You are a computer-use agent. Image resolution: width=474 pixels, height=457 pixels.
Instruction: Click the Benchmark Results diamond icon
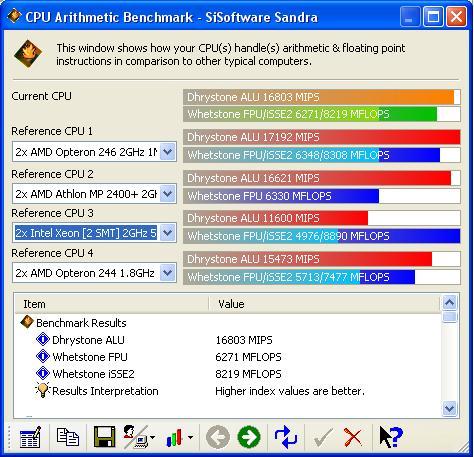[x=27, y=322]
